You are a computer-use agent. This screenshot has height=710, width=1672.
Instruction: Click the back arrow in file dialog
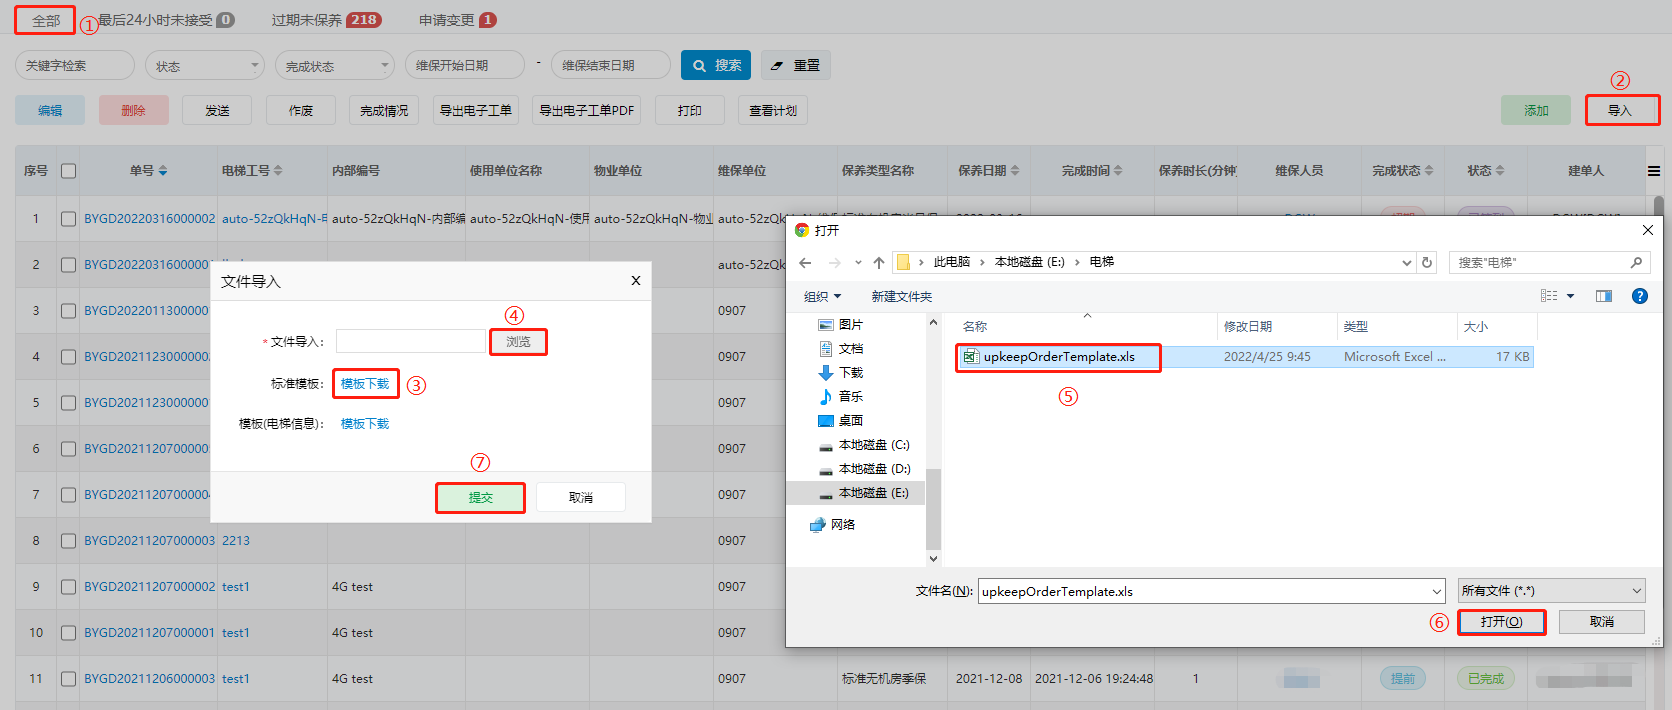(x=806, y=263)
